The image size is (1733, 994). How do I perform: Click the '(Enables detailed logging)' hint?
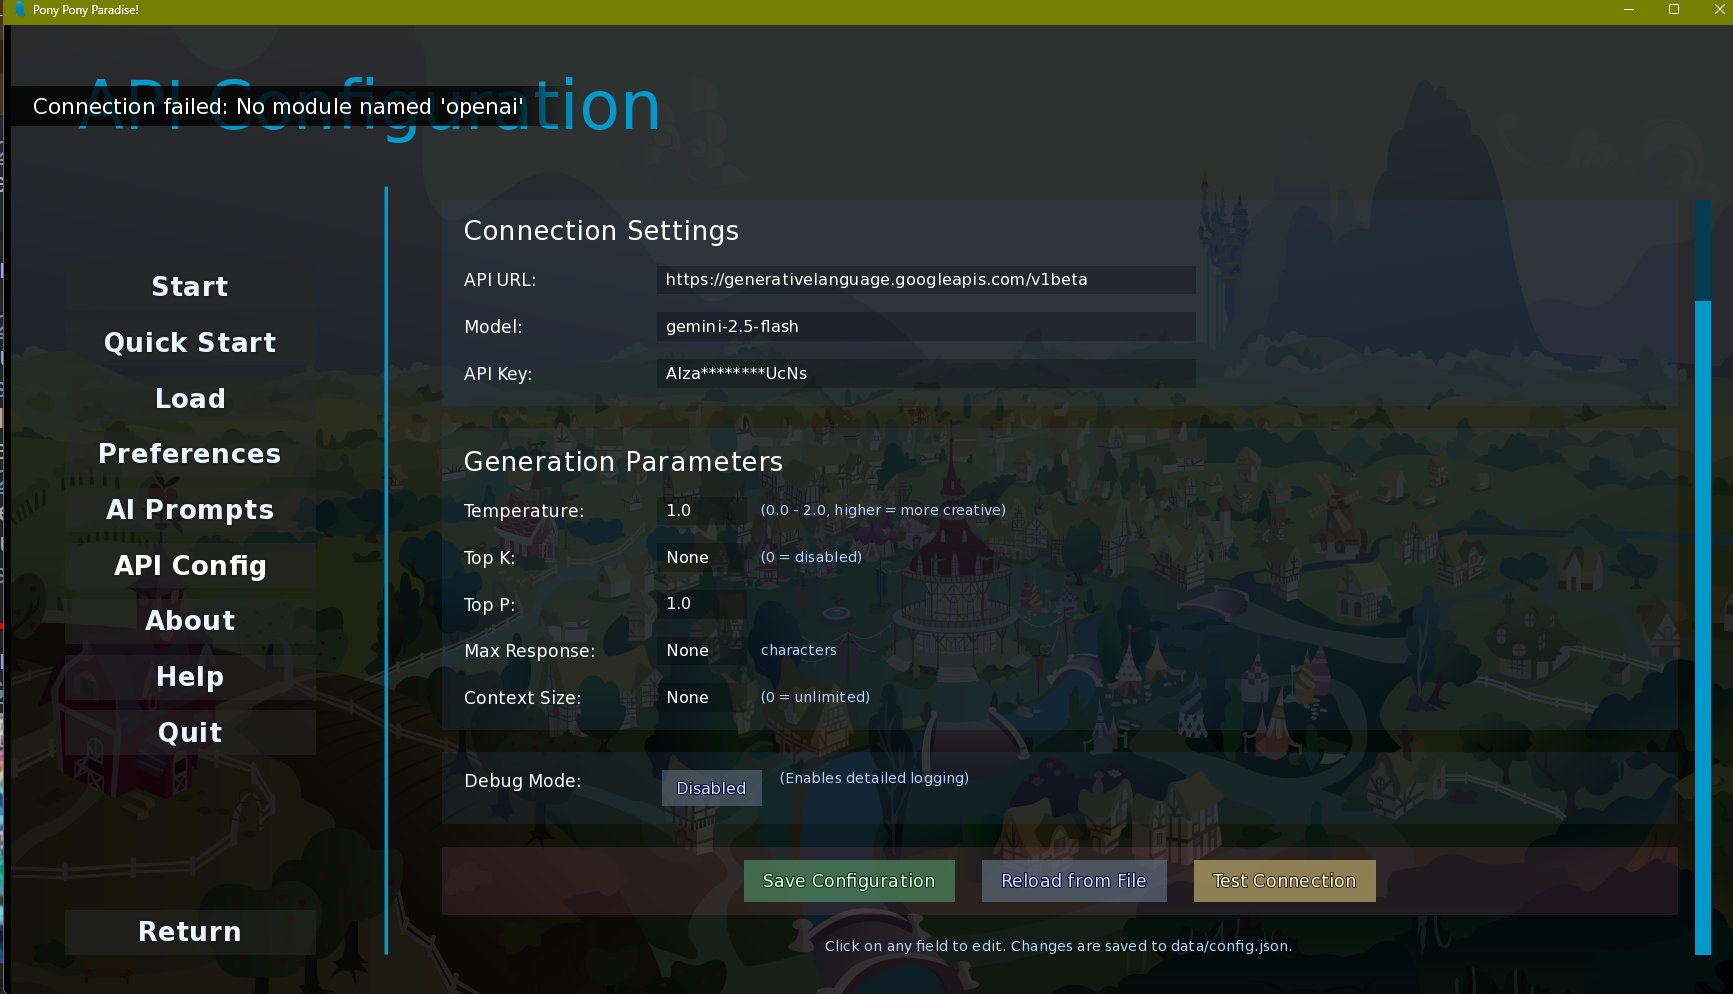pyautogui.click(x=874, y=778)
